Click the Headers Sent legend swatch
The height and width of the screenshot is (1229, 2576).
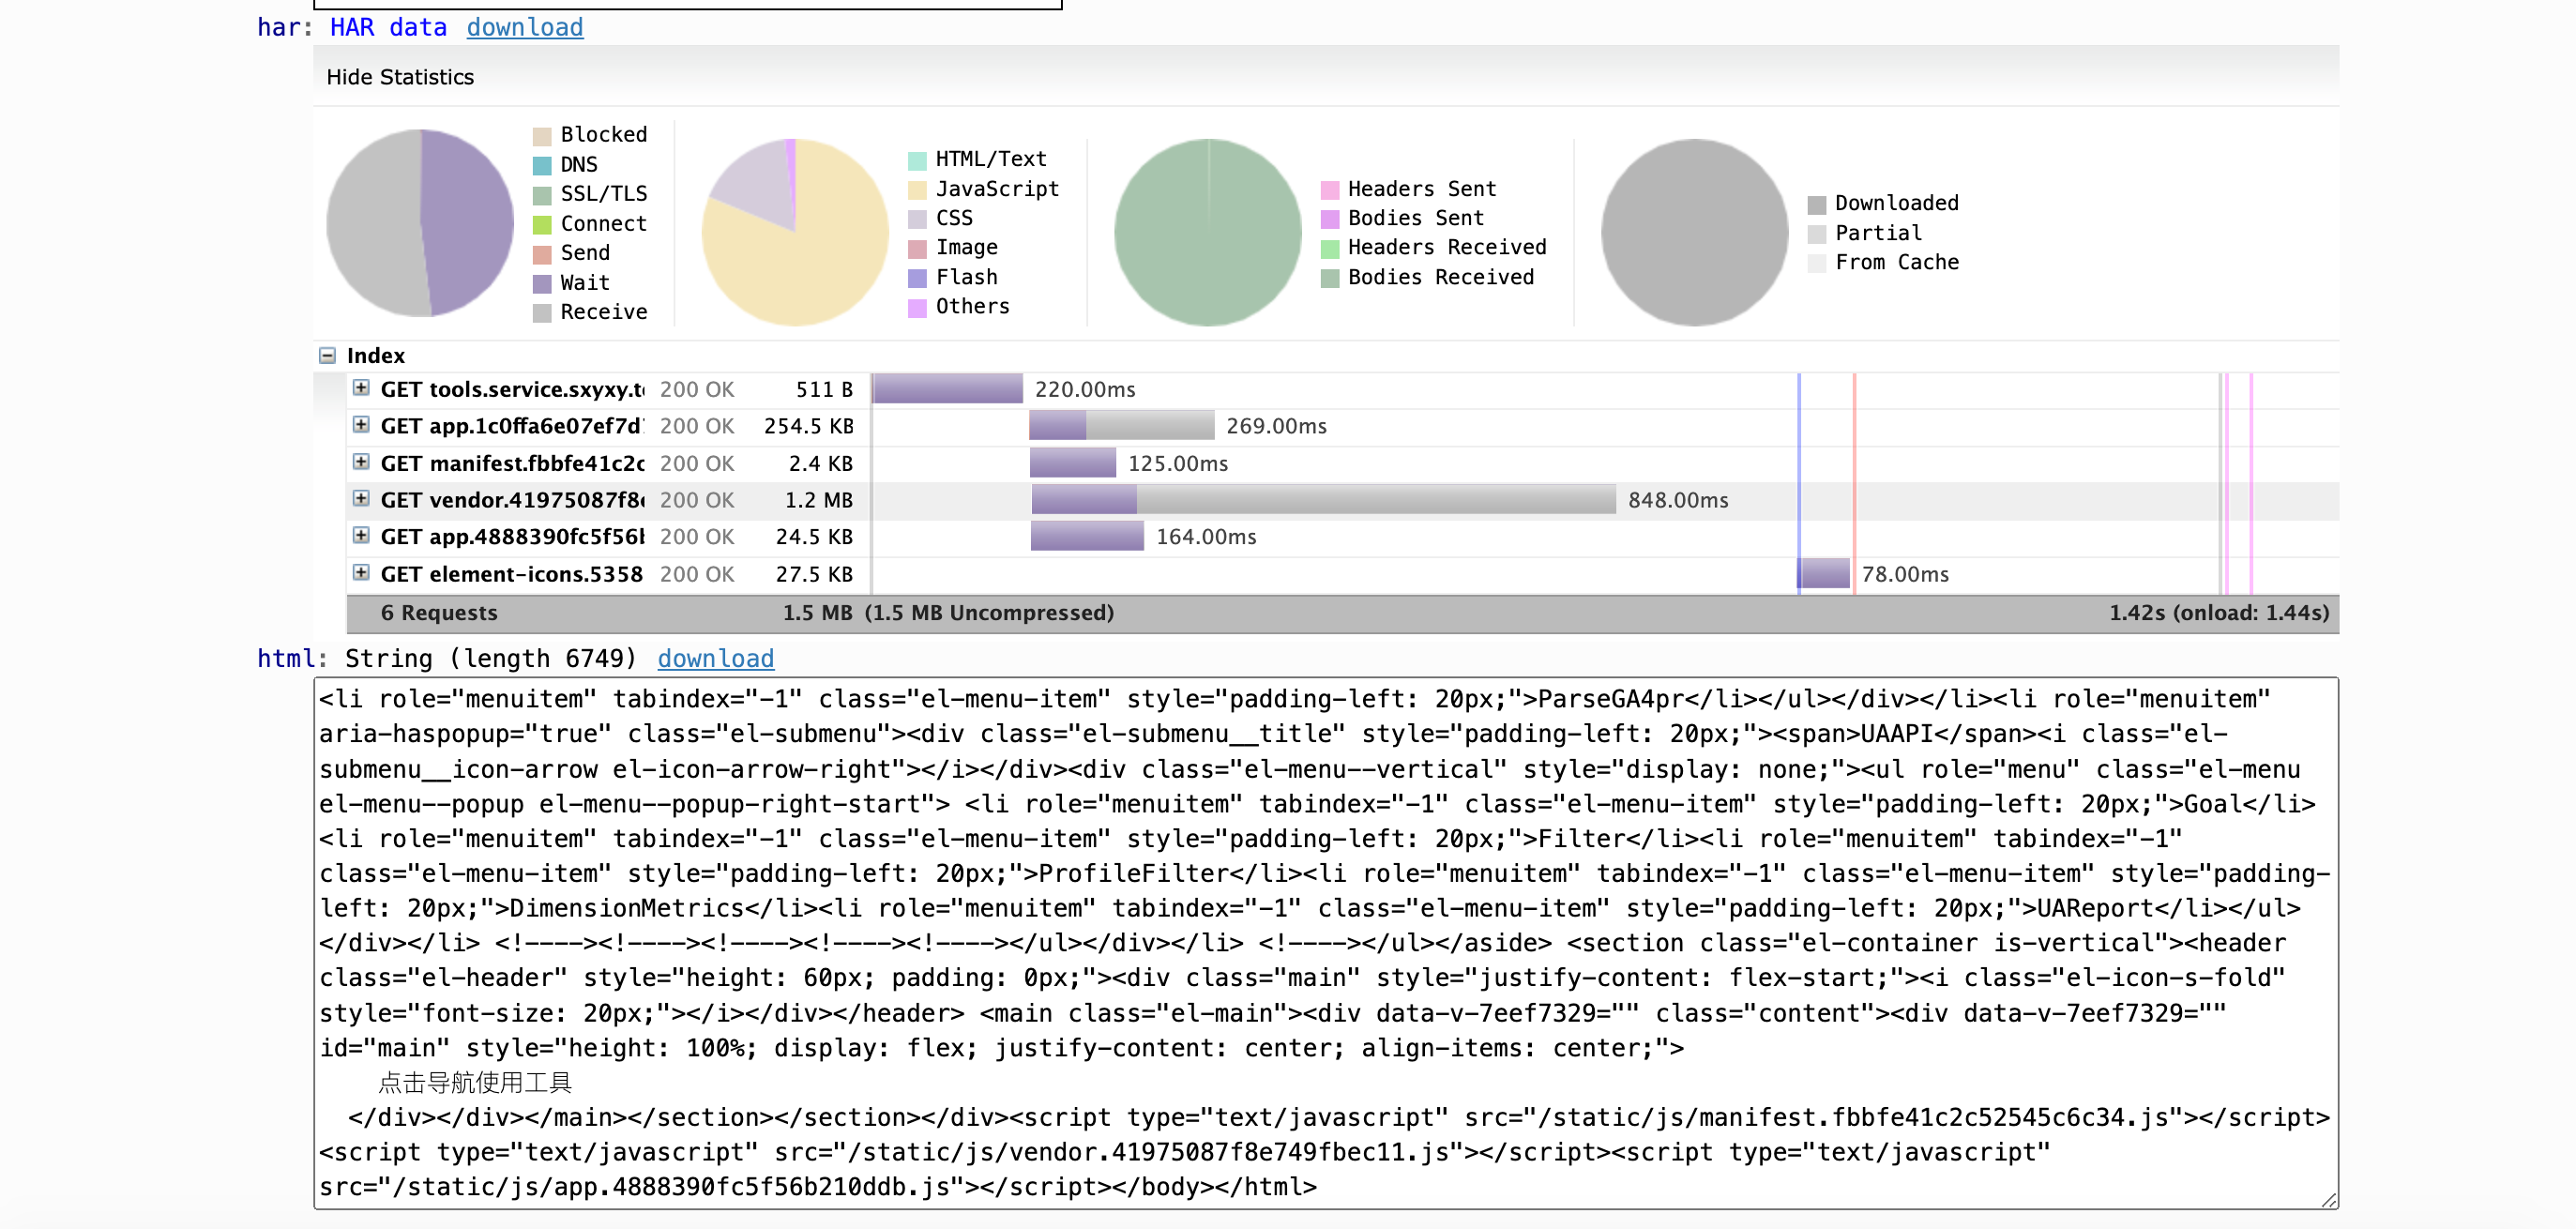(1329, 190)
